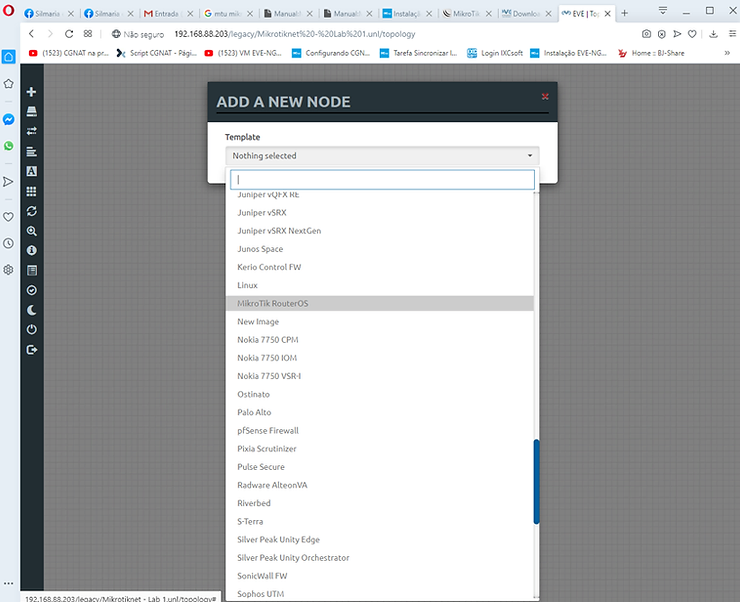Open speed dial grid icon near address bar
740x602 pixels.
88,34
